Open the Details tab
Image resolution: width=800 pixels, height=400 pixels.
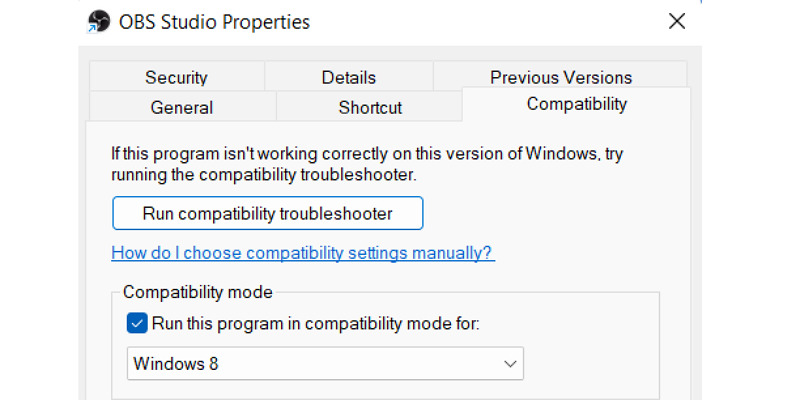(x=348, y=77)
